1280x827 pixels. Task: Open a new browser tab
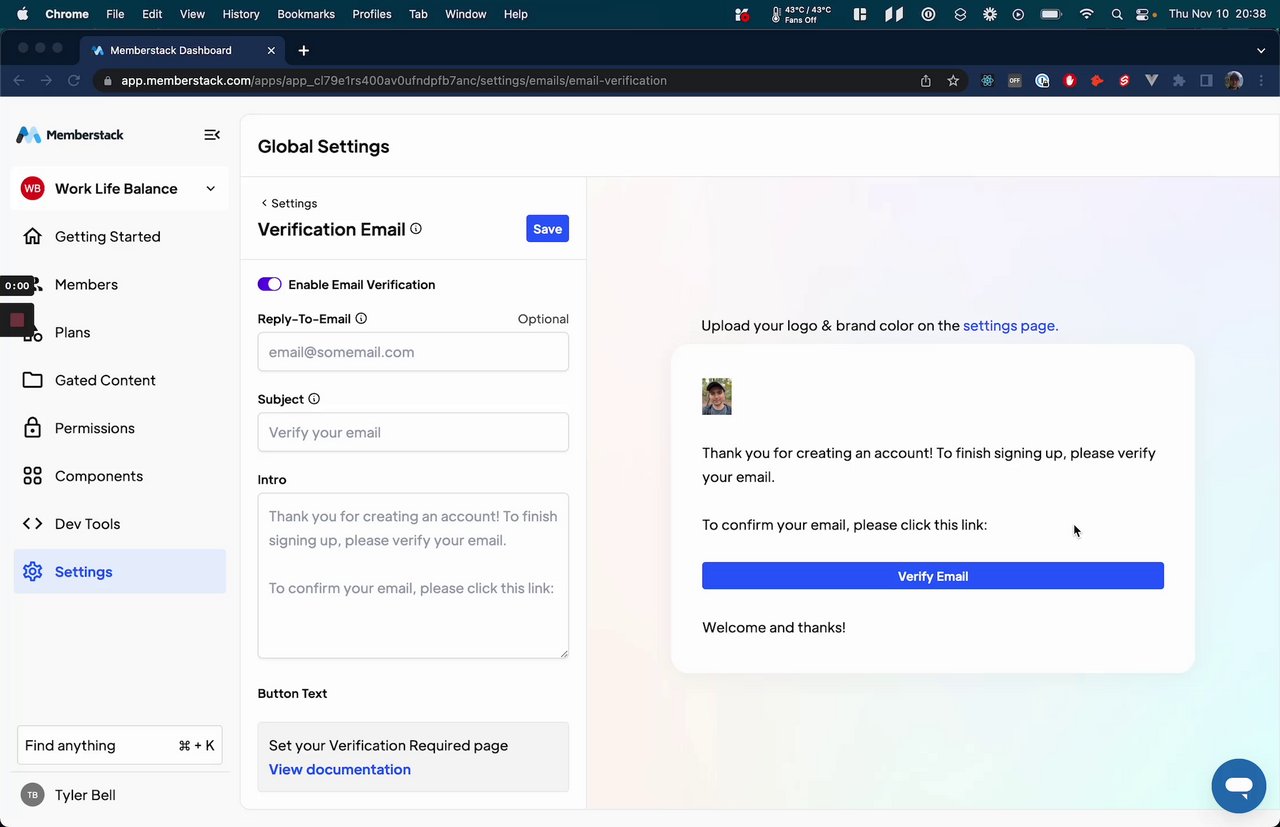point(304,50)
